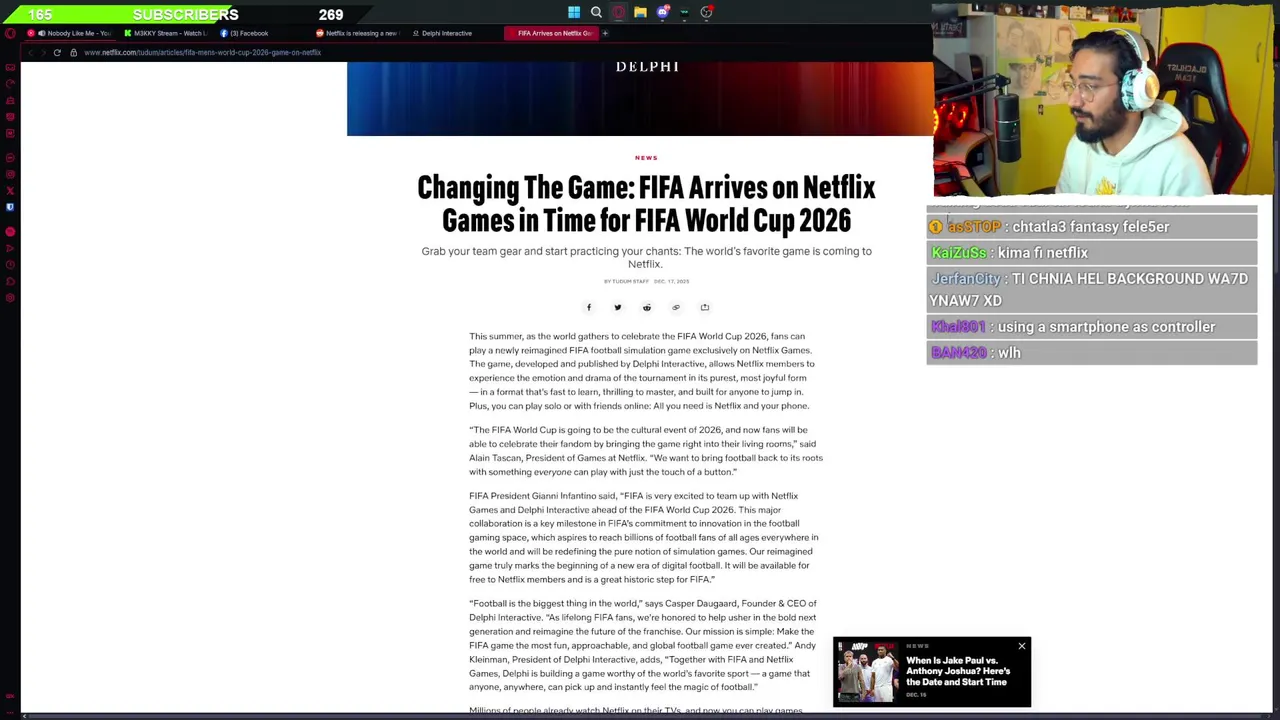Open the X (Twitter) sidebar icon
The height and width of the screenshot is (720, 1280).
pyautogui.click(x=10, y=190)
